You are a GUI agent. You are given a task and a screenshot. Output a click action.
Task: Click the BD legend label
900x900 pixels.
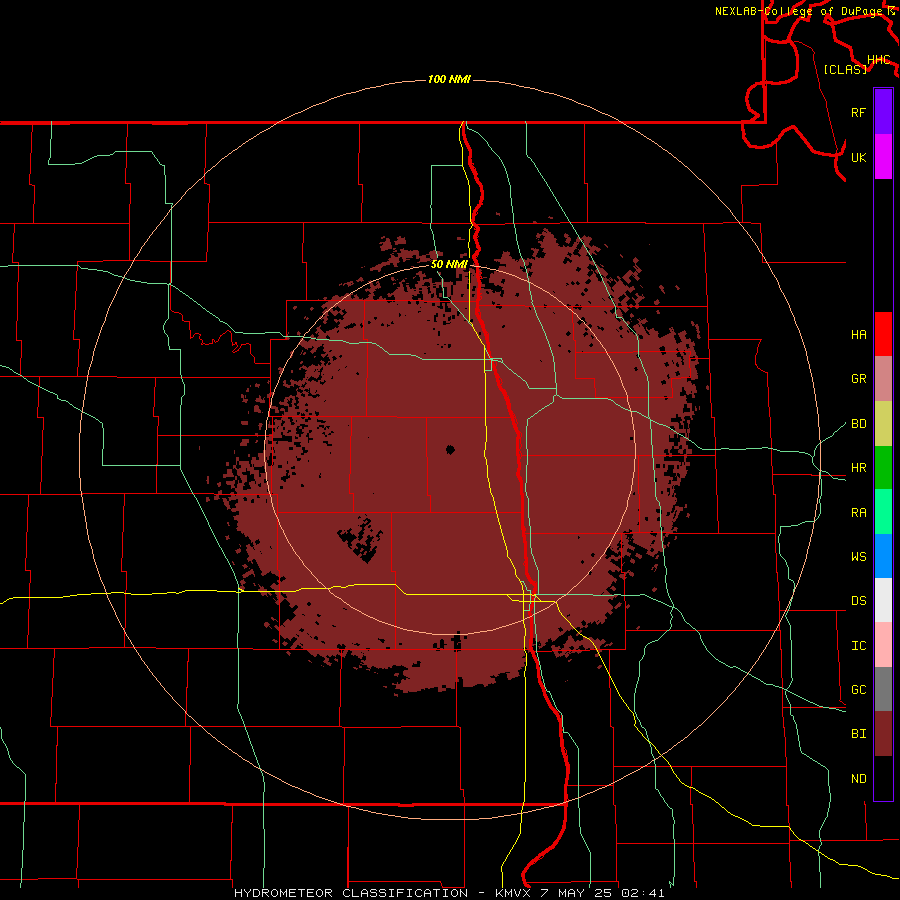858,424
